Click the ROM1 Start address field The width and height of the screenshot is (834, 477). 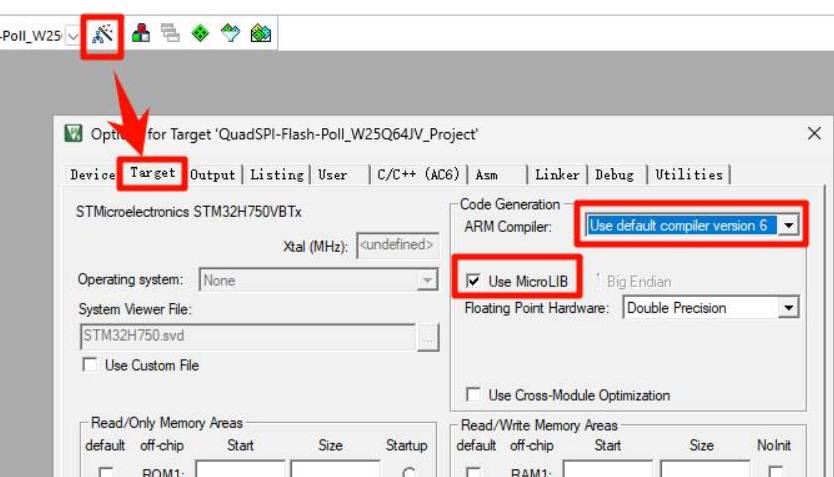coord(240,470)
